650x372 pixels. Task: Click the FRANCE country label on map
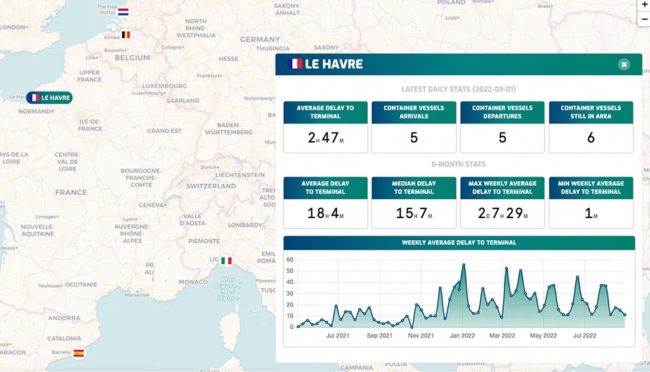coord(71,192)
